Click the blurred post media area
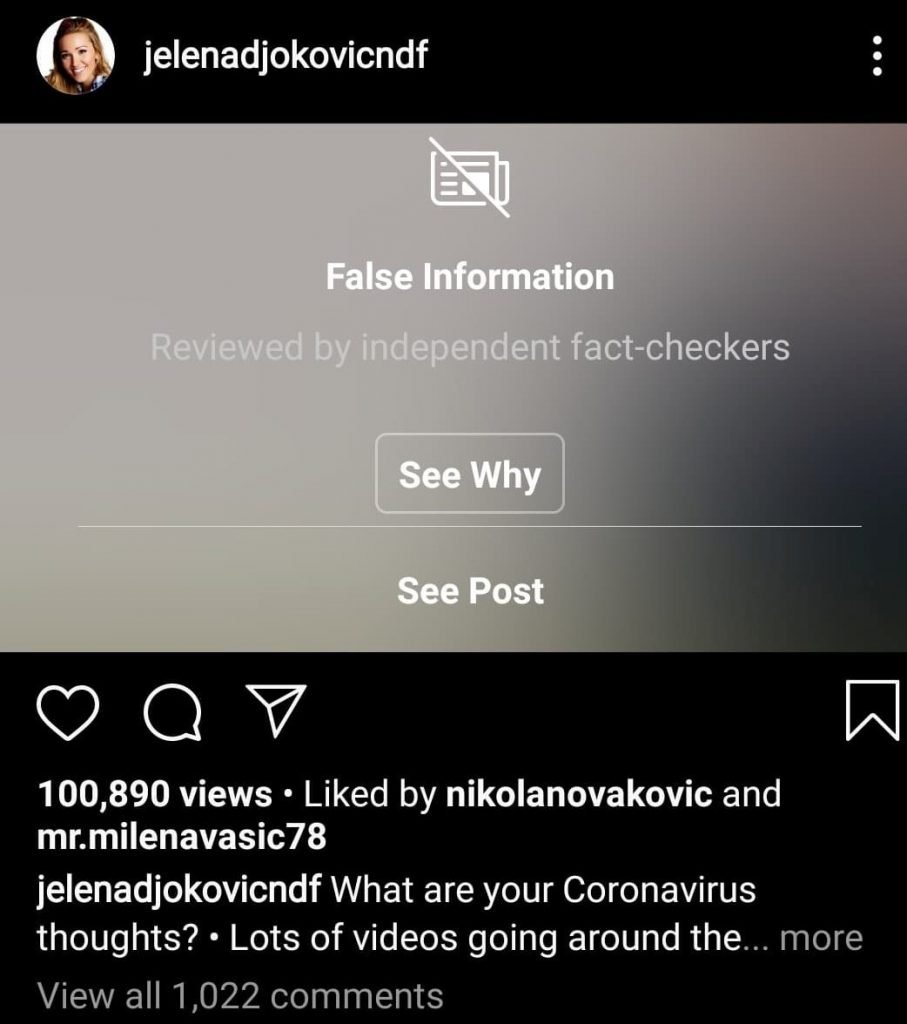907x1024 pixels. coord(453,387)
